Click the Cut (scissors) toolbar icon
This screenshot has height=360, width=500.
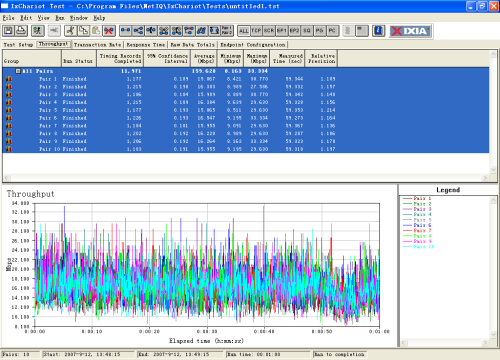70,31
